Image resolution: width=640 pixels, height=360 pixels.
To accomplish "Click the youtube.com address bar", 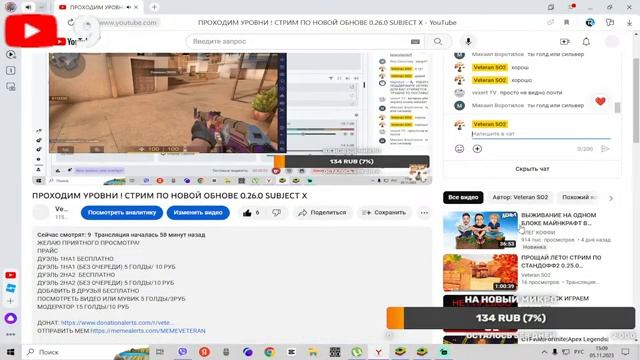I will coord(128,22).
